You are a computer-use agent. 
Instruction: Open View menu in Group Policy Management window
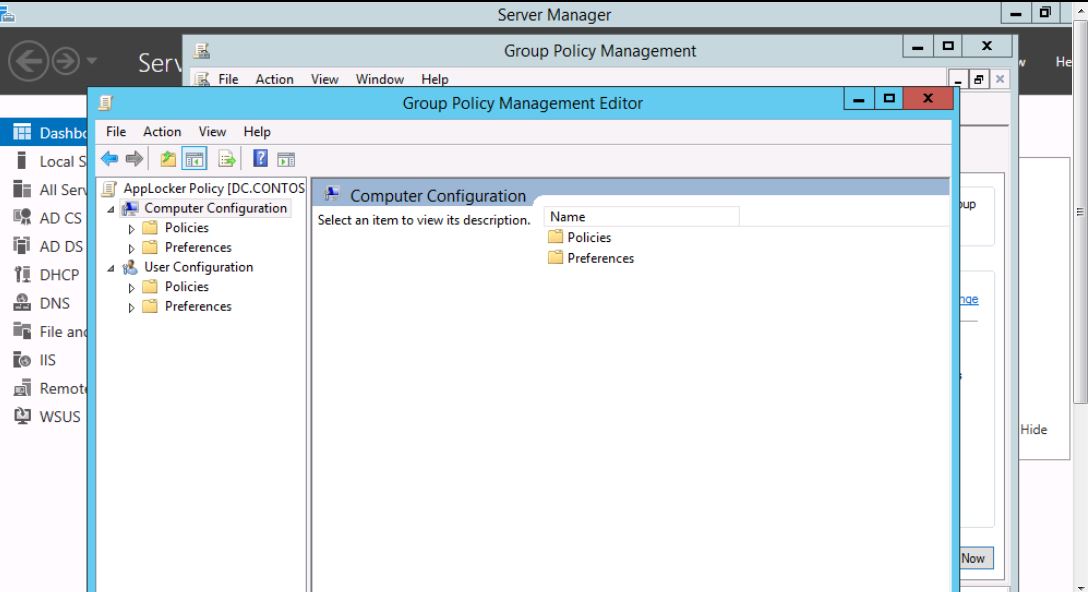325,79
